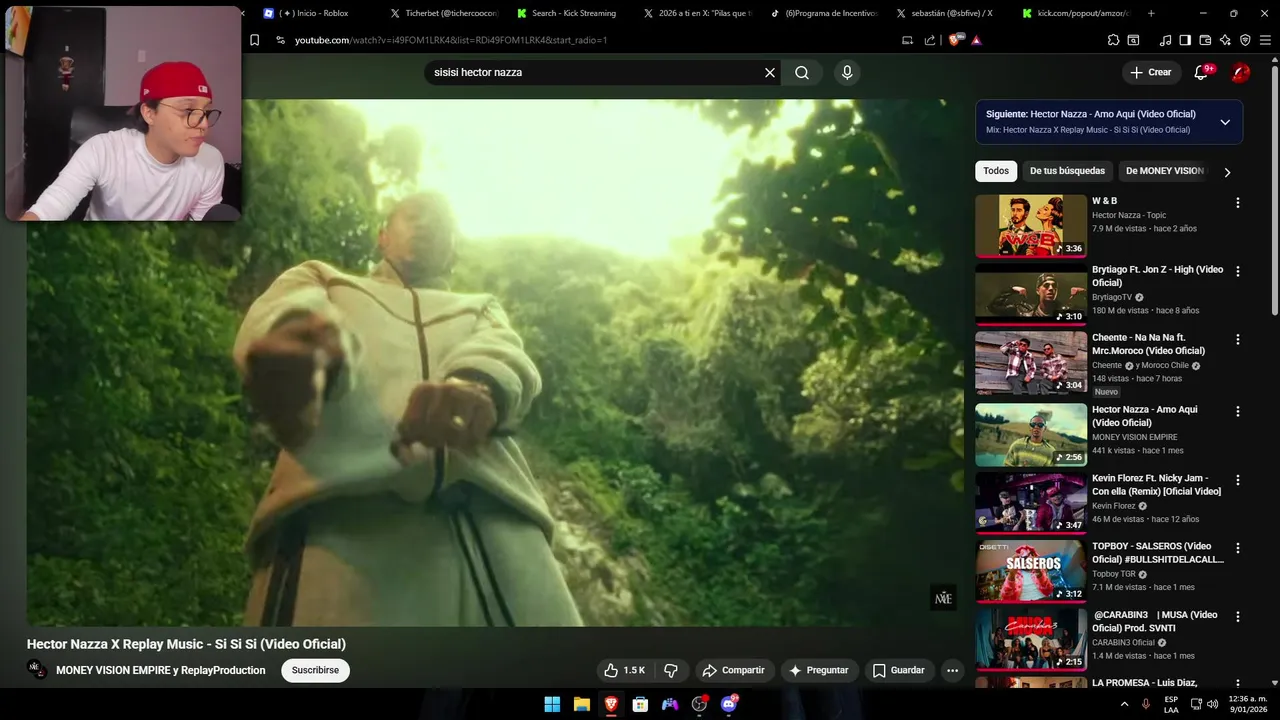Click the TOPBOY SALSEROS thumbnail

click(1031, 571)
